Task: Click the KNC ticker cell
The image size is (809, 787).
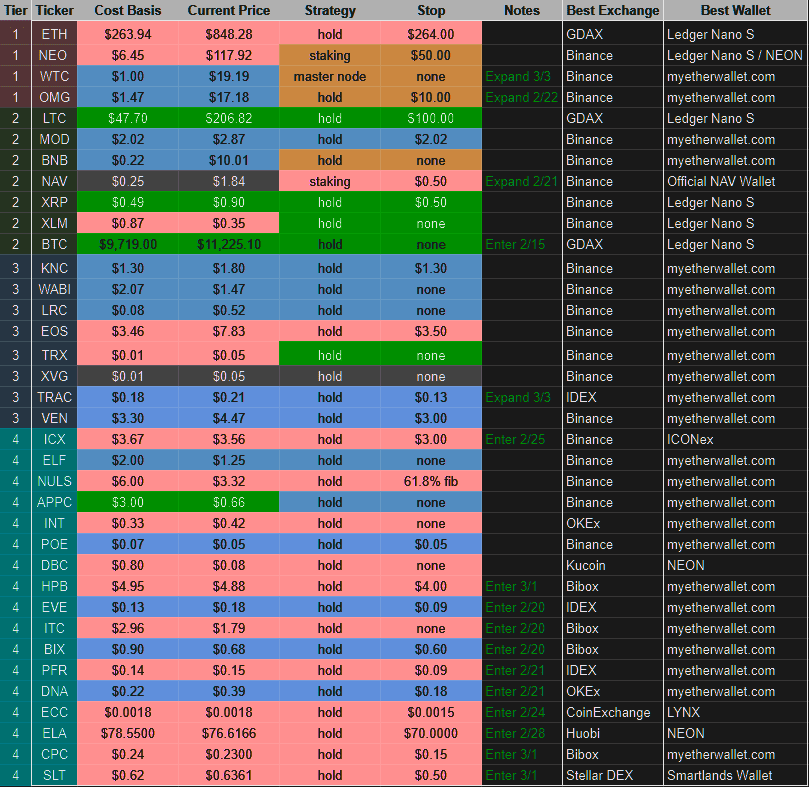Action: (54, 268)
